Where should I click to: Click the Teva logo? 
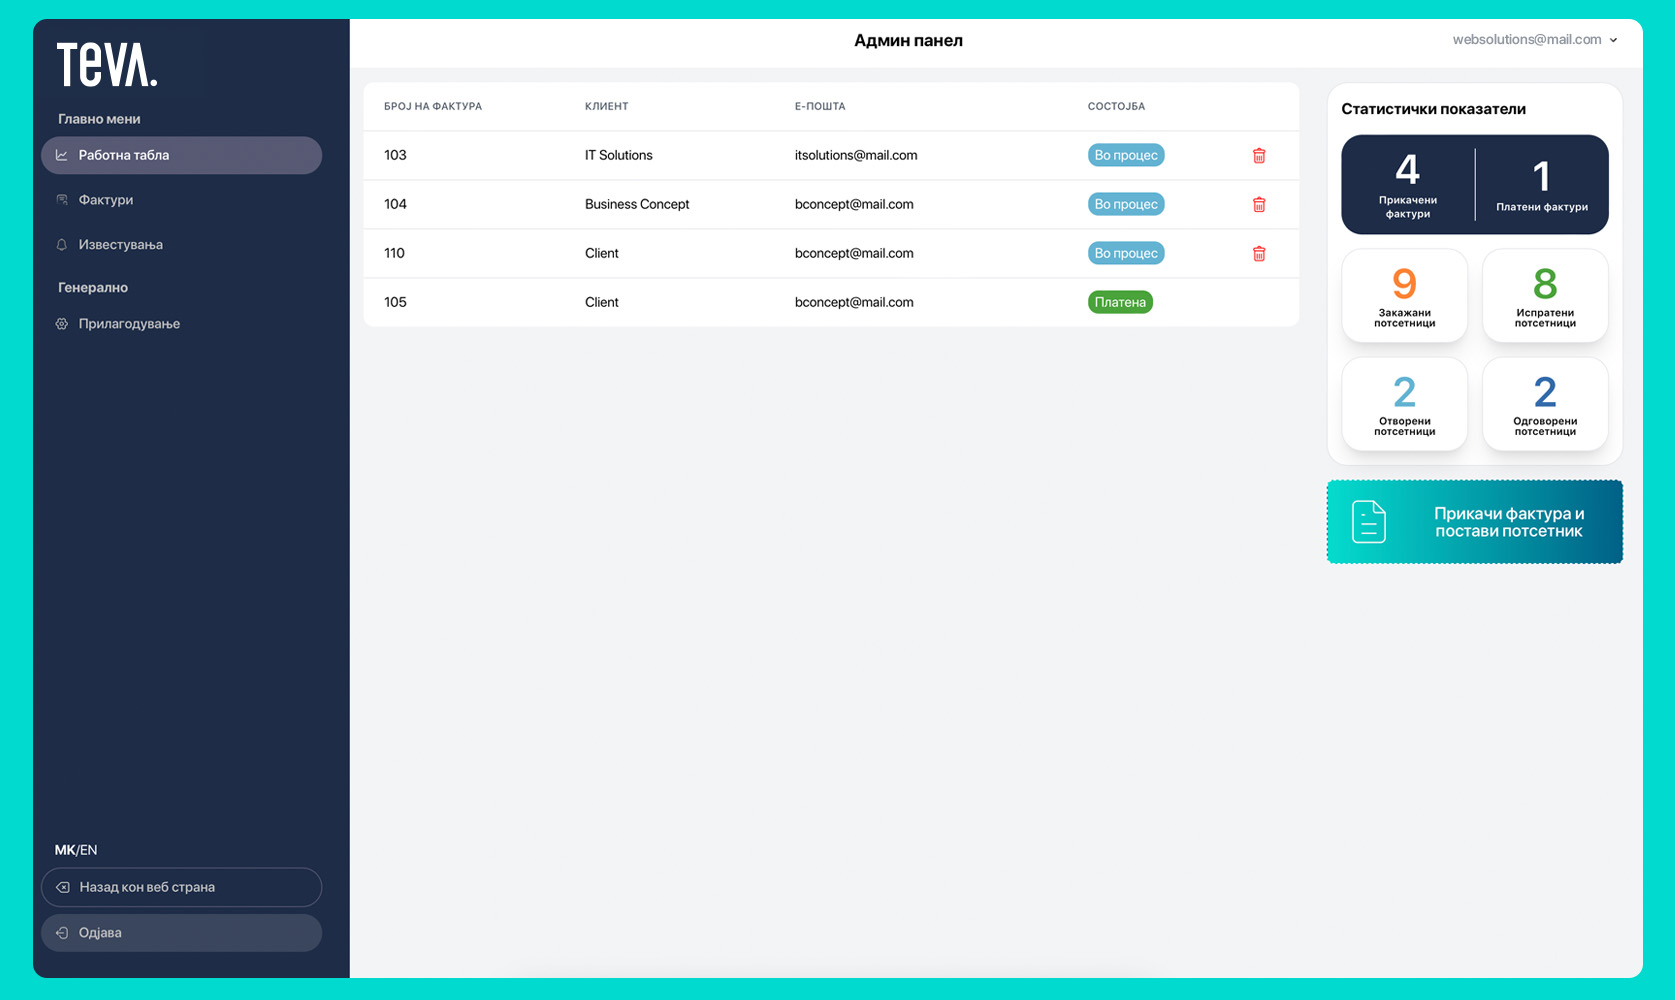107,65
